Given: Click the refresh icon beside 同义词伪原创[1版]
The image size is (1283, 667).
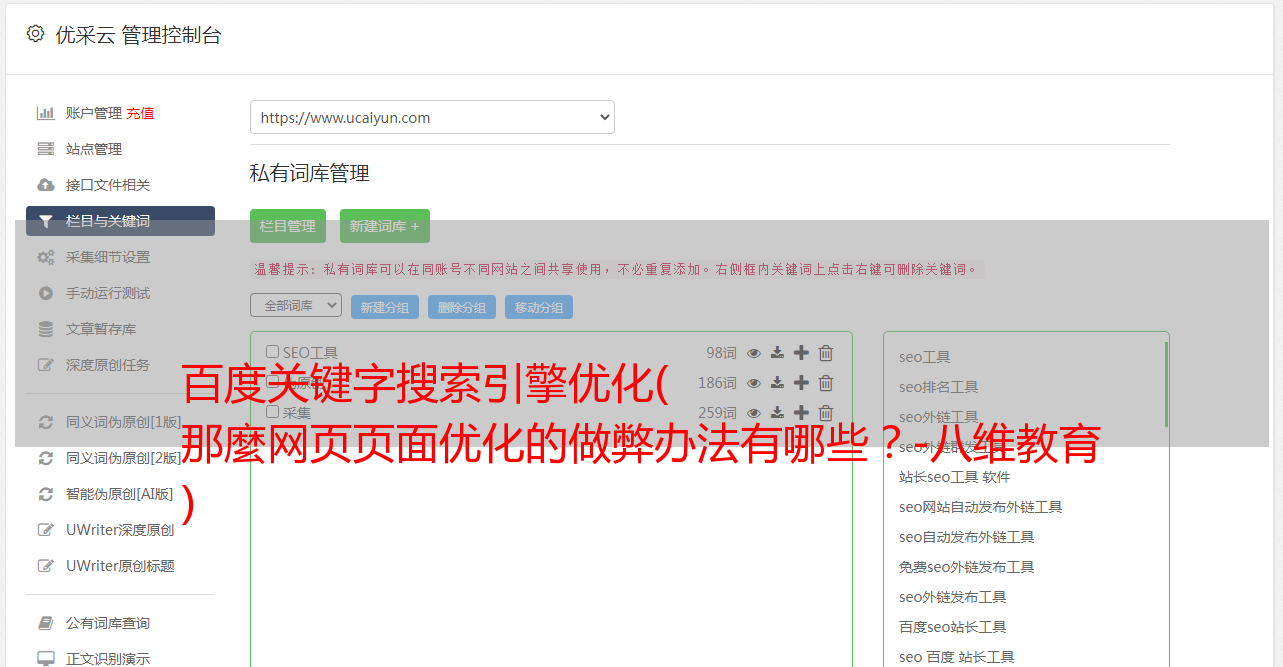Looking at the screenshot, I should click(46, 422).
